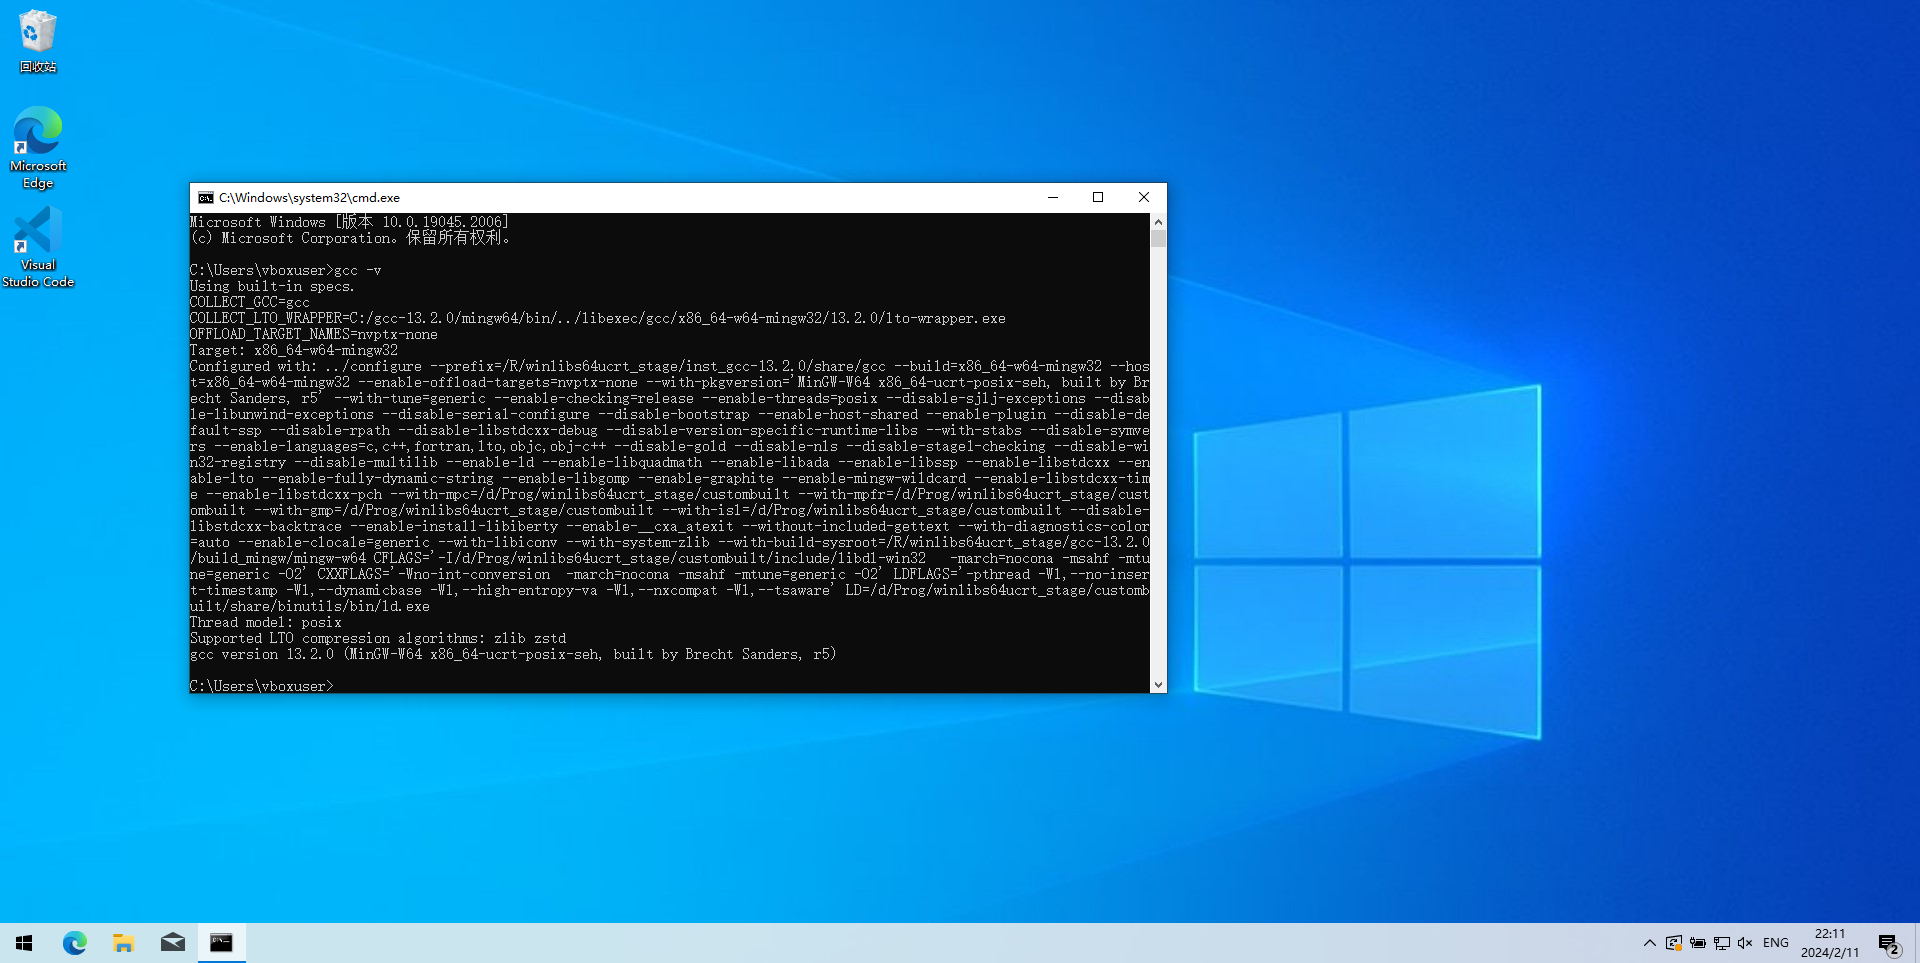This screenshot has width=1920, height=963.
Task: Click the console scrollbar up arrow
Action: click(x=1158, y=222)
